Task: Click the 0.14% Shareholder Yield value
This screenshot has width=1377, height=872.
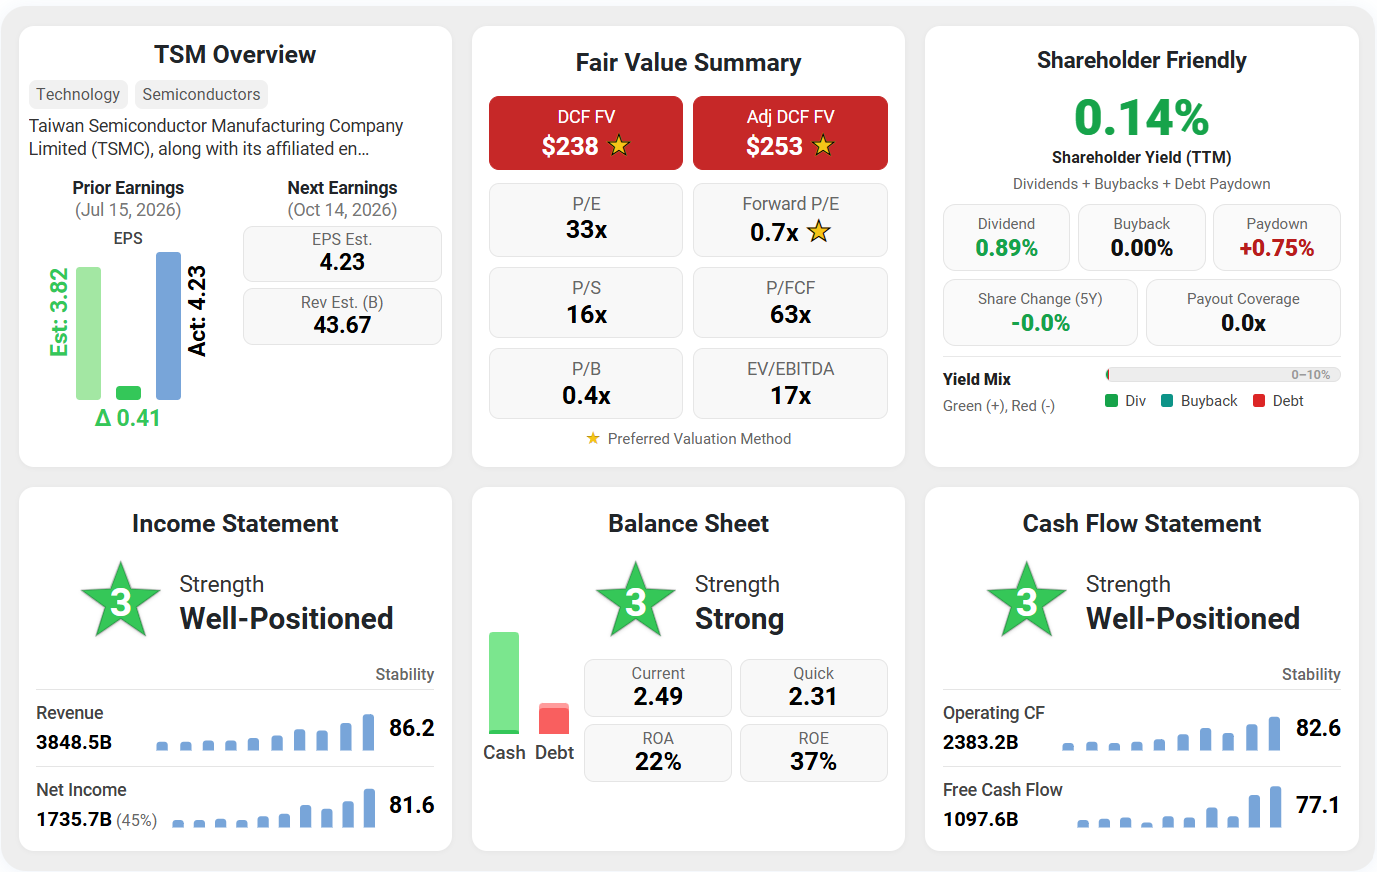Action: point(1141,118)
